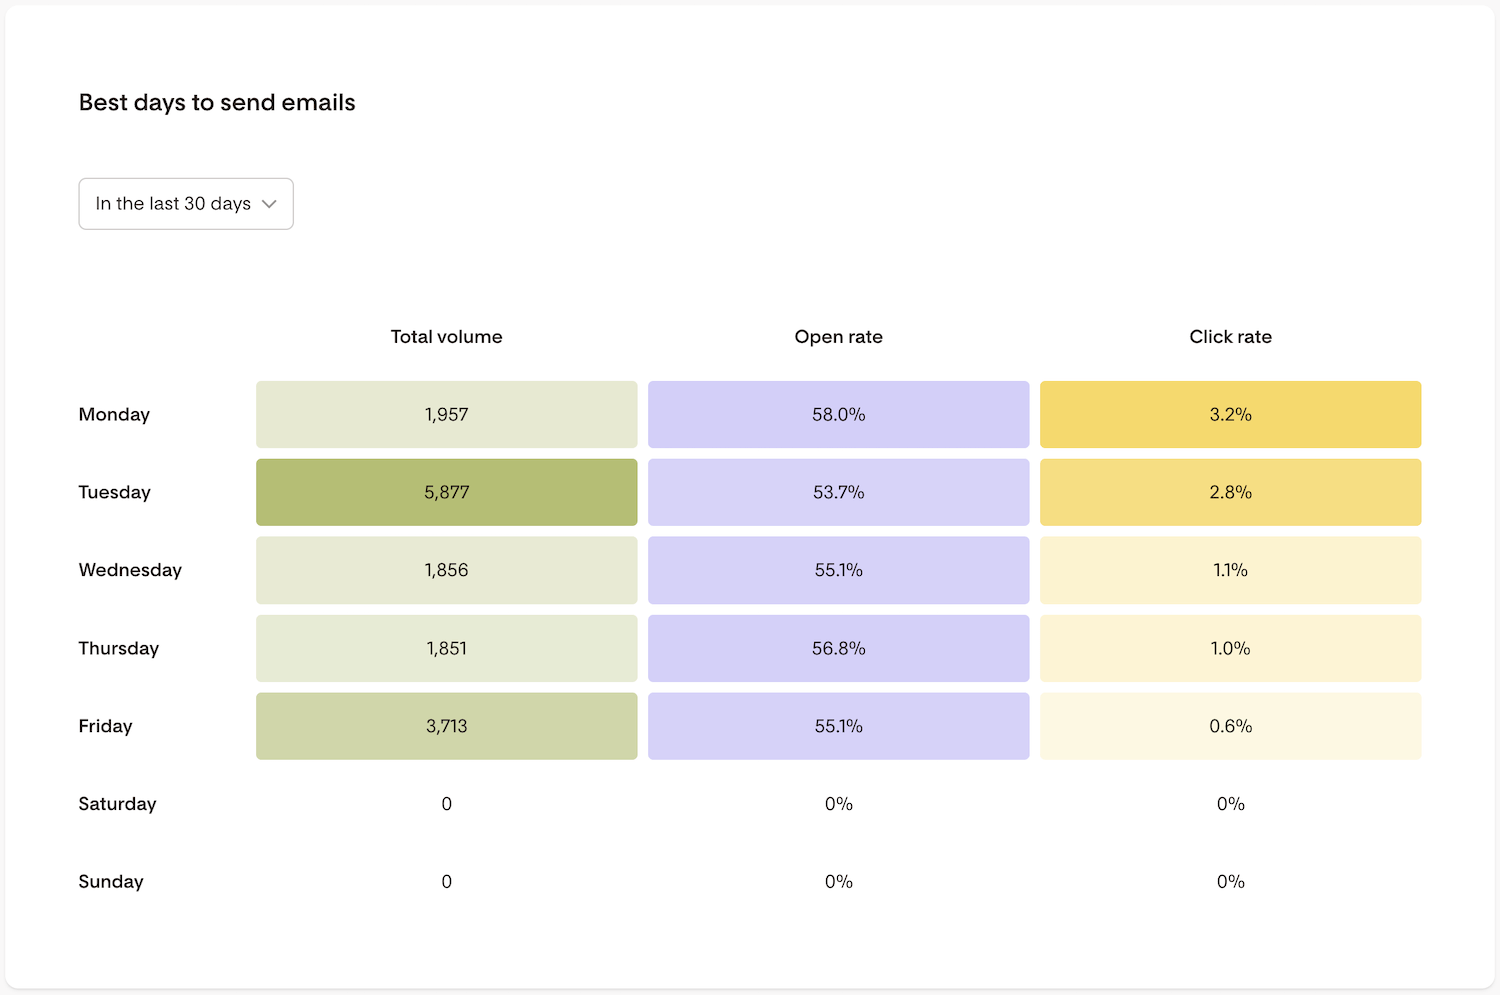Click the Click rate column header

click(1230, 337)
